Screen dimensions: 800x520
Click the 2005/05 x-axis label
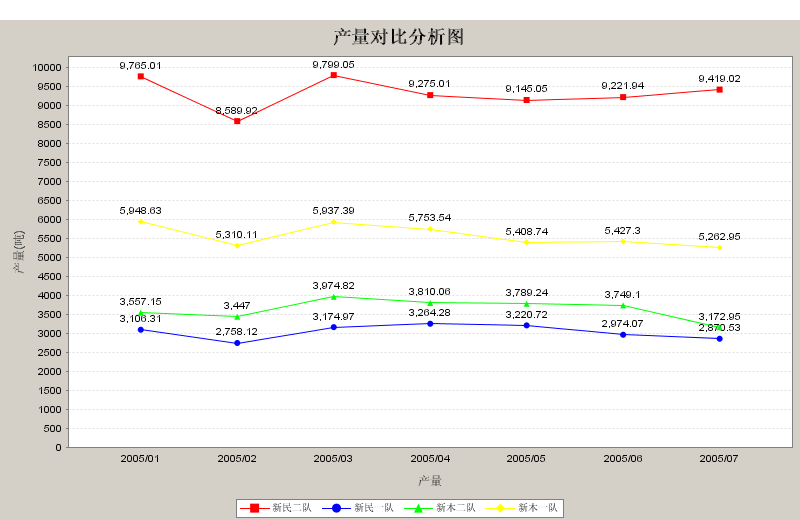[x=526, y=459]
